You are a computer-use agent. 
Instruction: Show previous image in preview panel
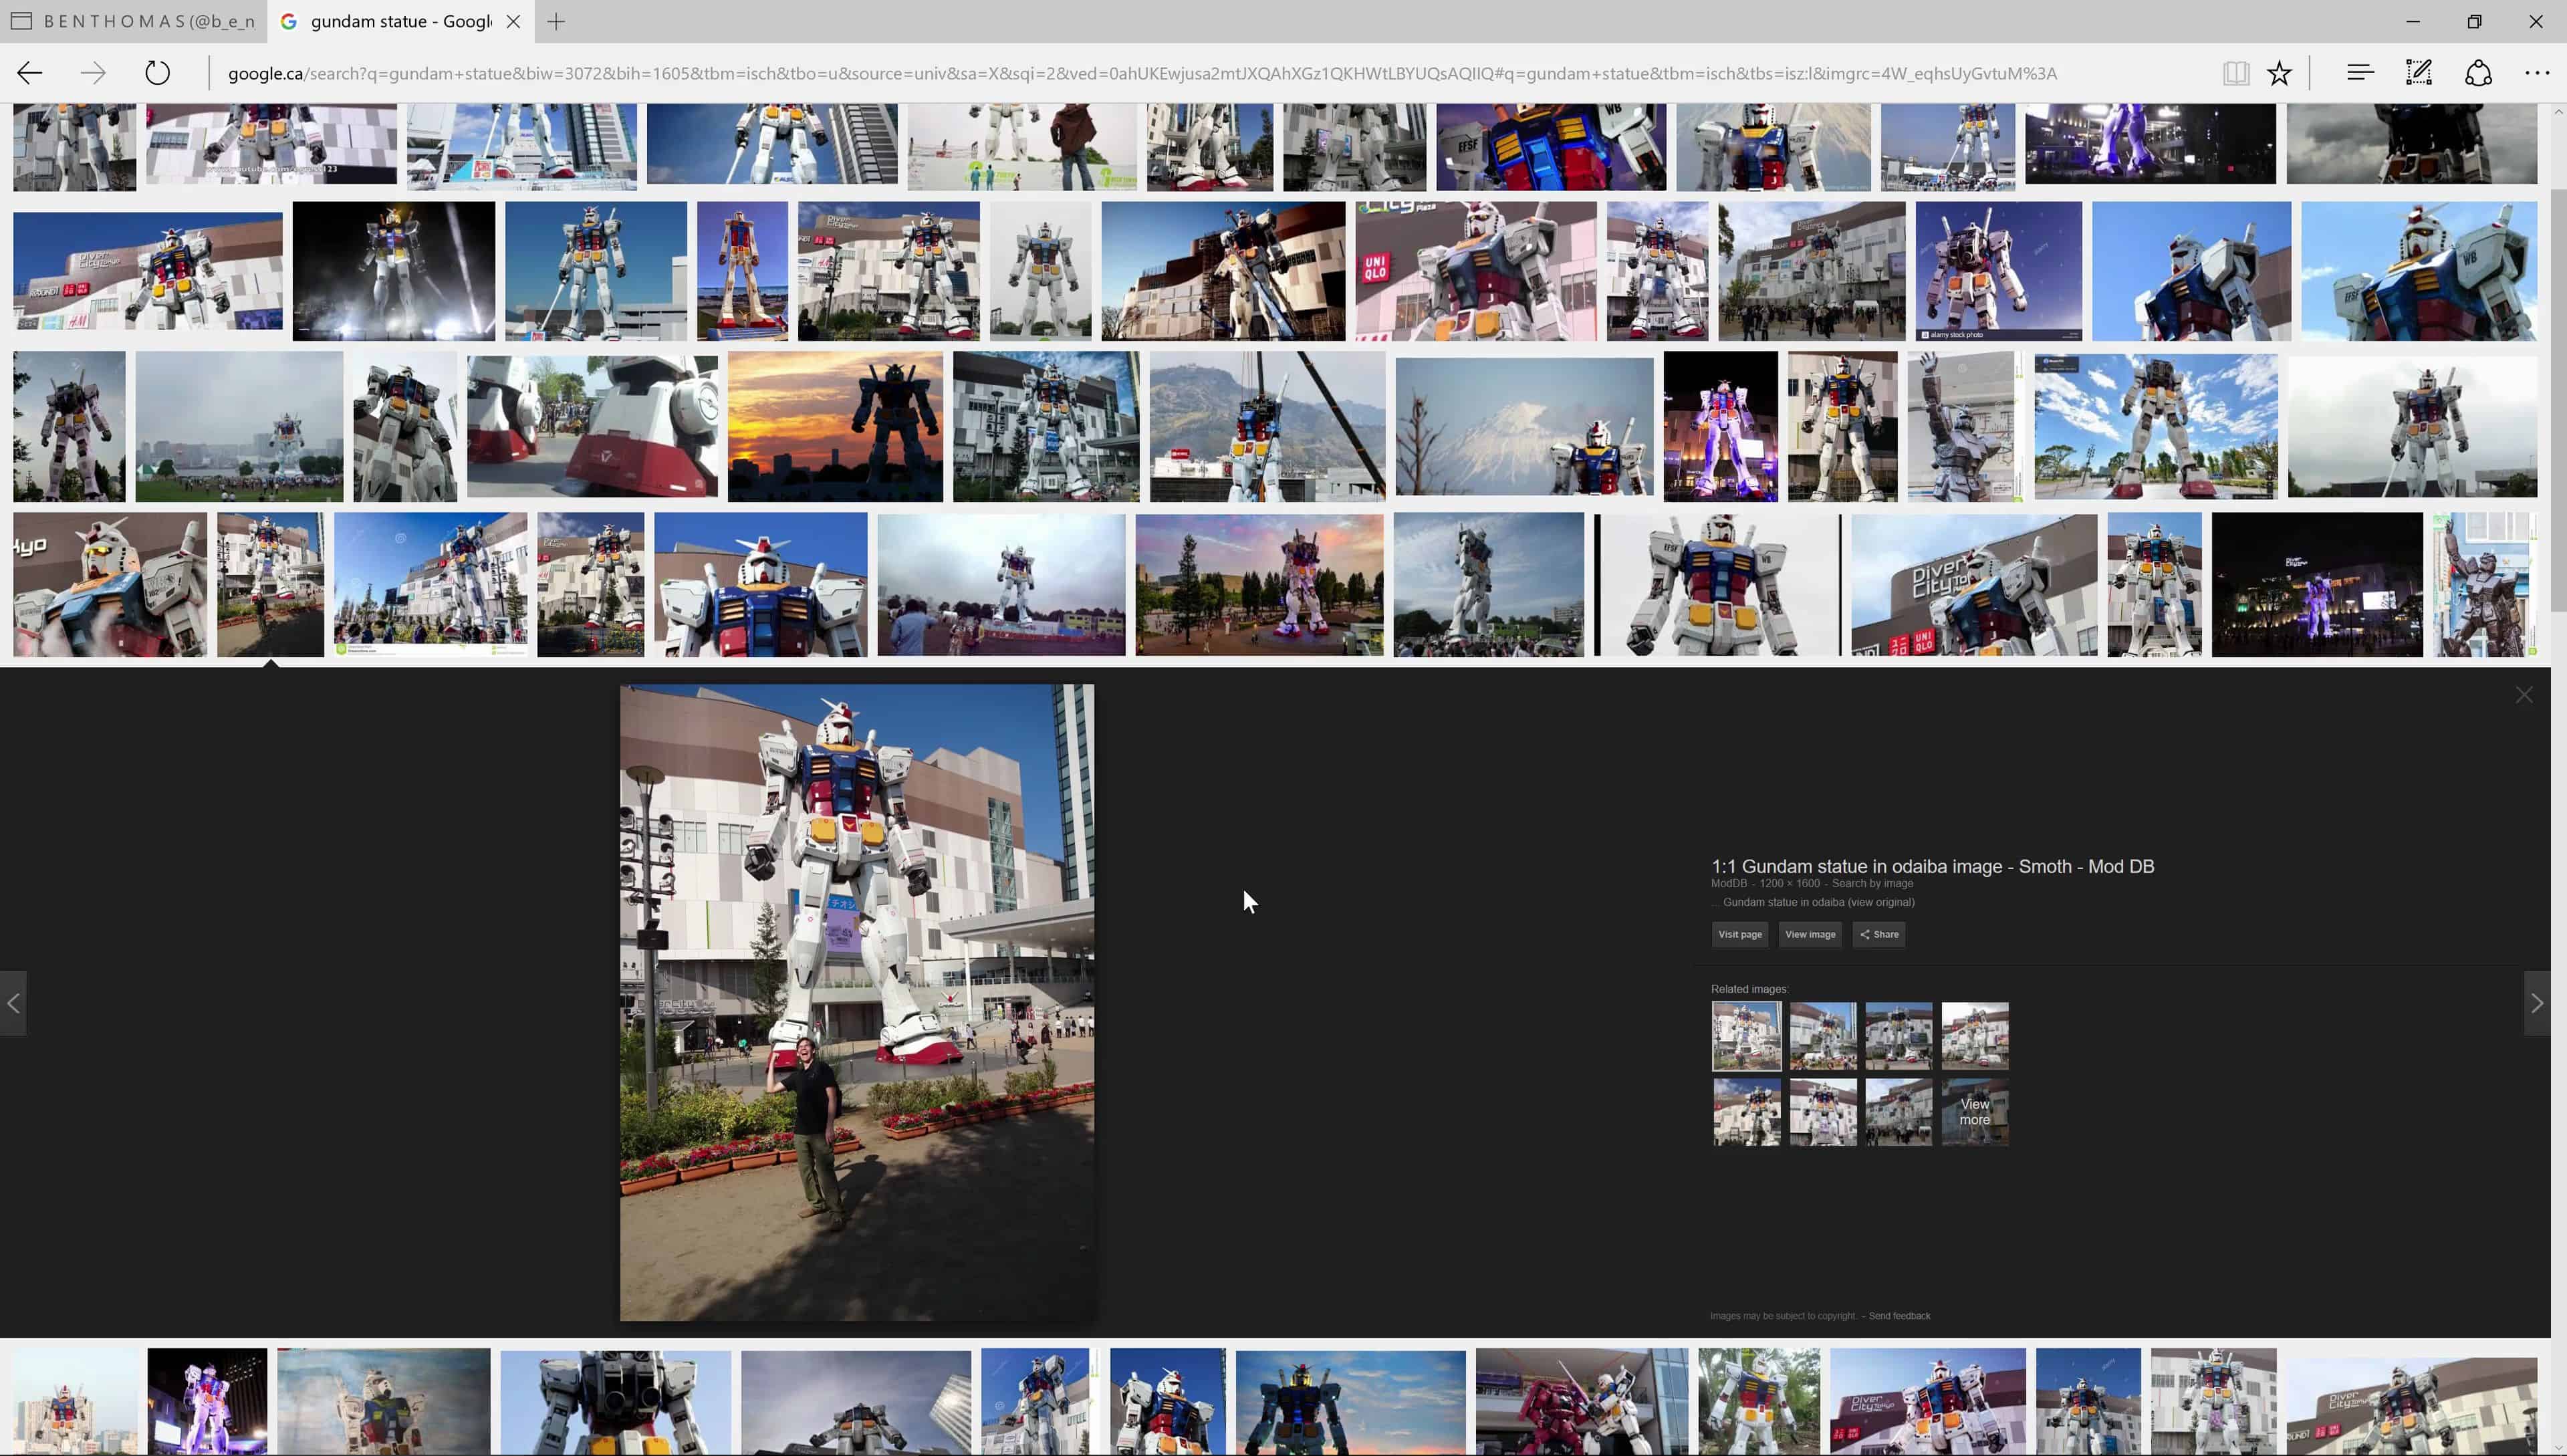point(13,1003)
